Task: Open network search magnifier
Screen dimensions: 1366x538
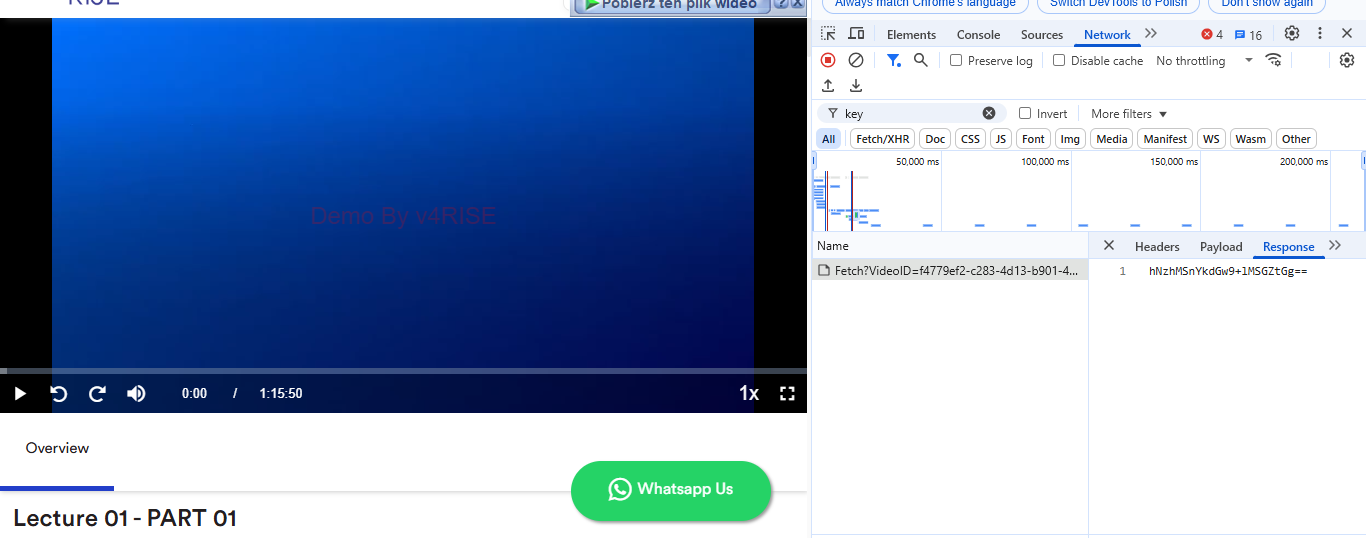Action: pos(921,60)
